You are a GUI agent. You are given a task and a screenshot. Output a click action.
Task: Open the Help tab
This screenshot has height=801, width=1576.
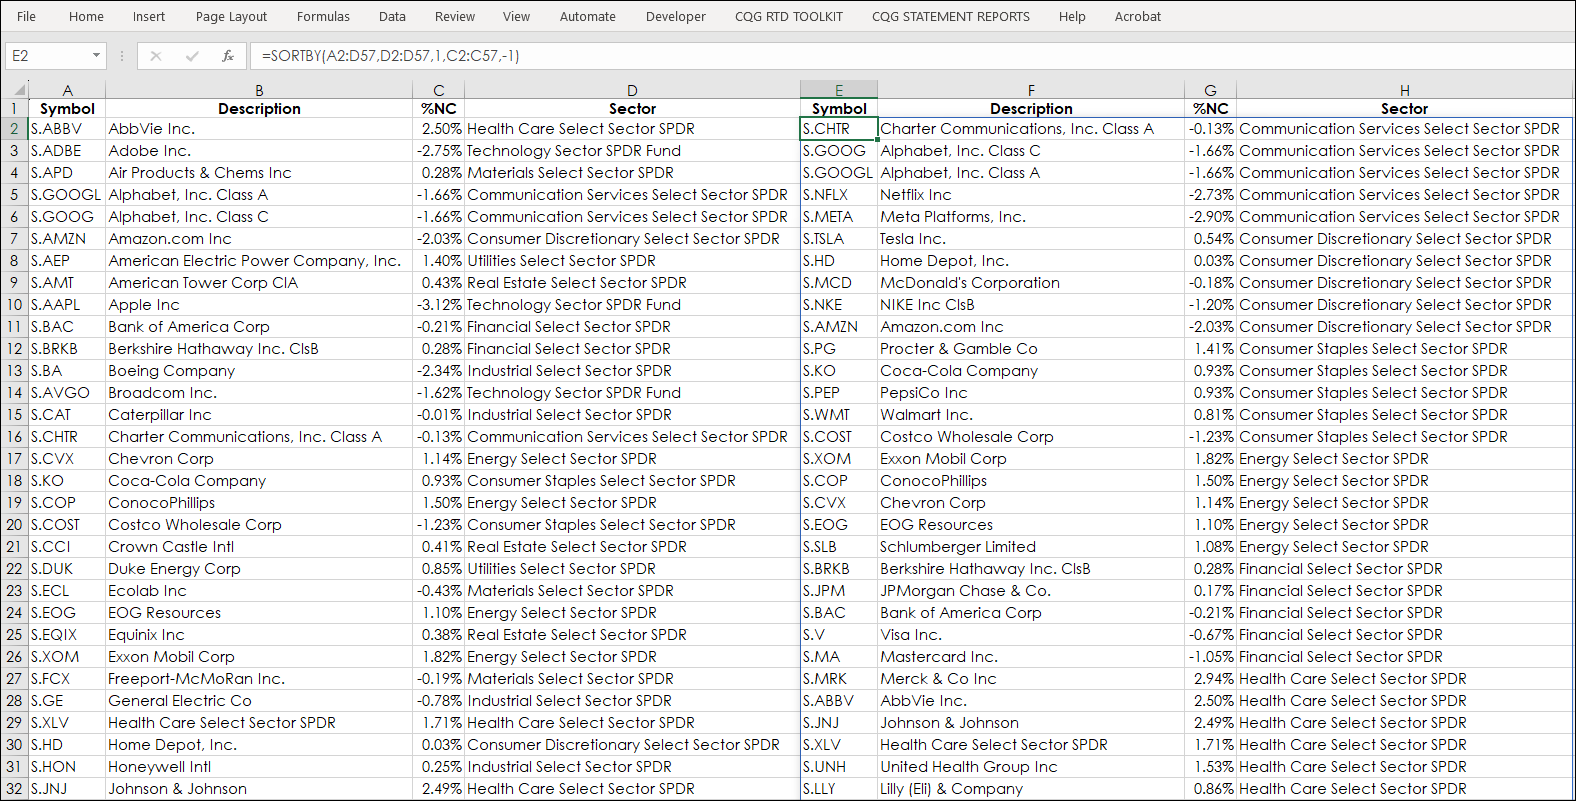[1072, 16]
